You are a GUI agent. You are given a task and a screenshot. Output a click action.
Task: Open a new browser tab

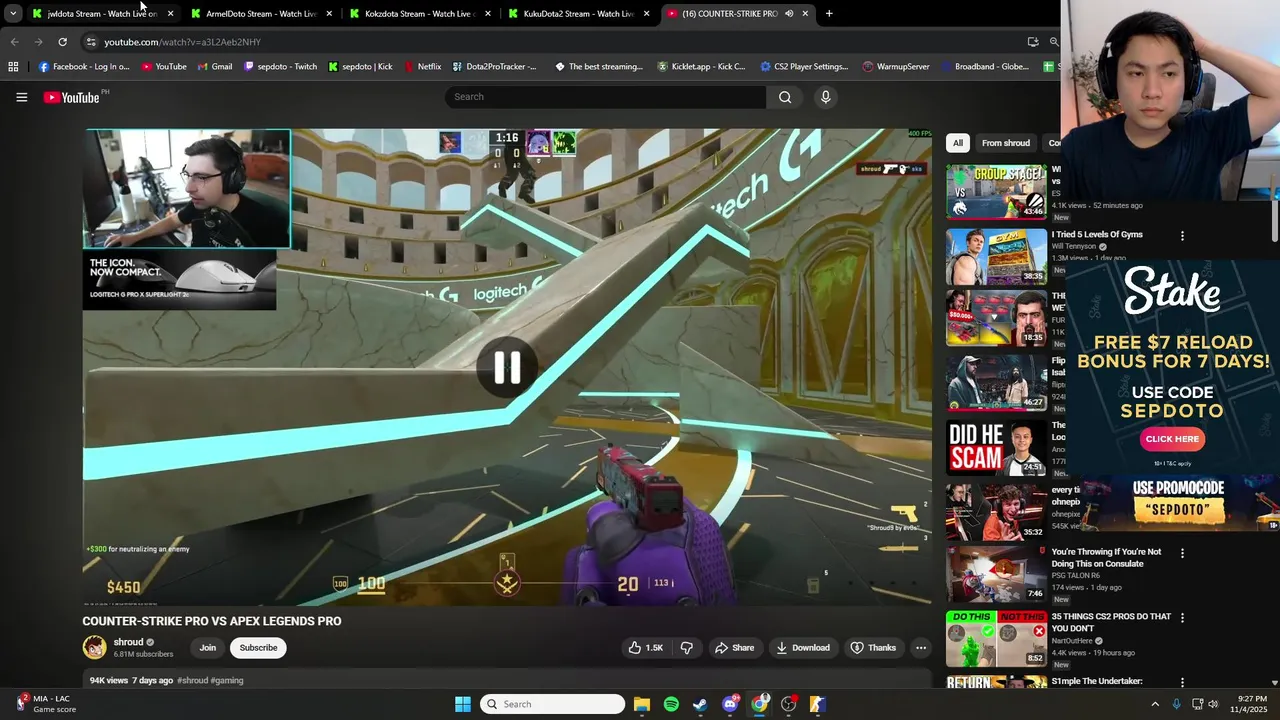coord(829,14)
